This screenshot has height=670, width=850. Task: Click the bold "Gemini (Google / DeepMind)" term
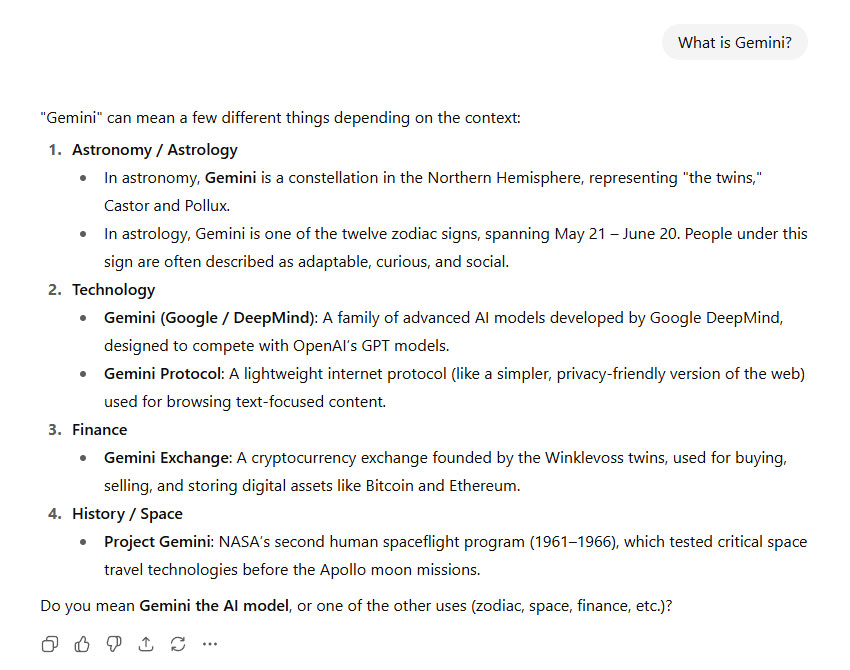(x=210, y=318)
